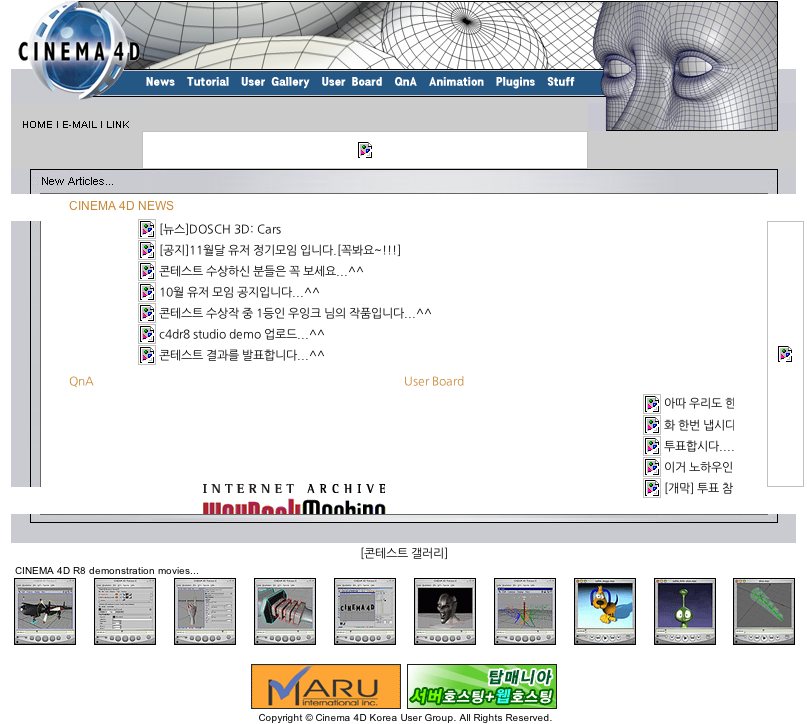Image resolution: width=807 pixels, height=724 pixels.
Task: Open settings dialog demo movie thumbnail
Action: pos(125,611)
